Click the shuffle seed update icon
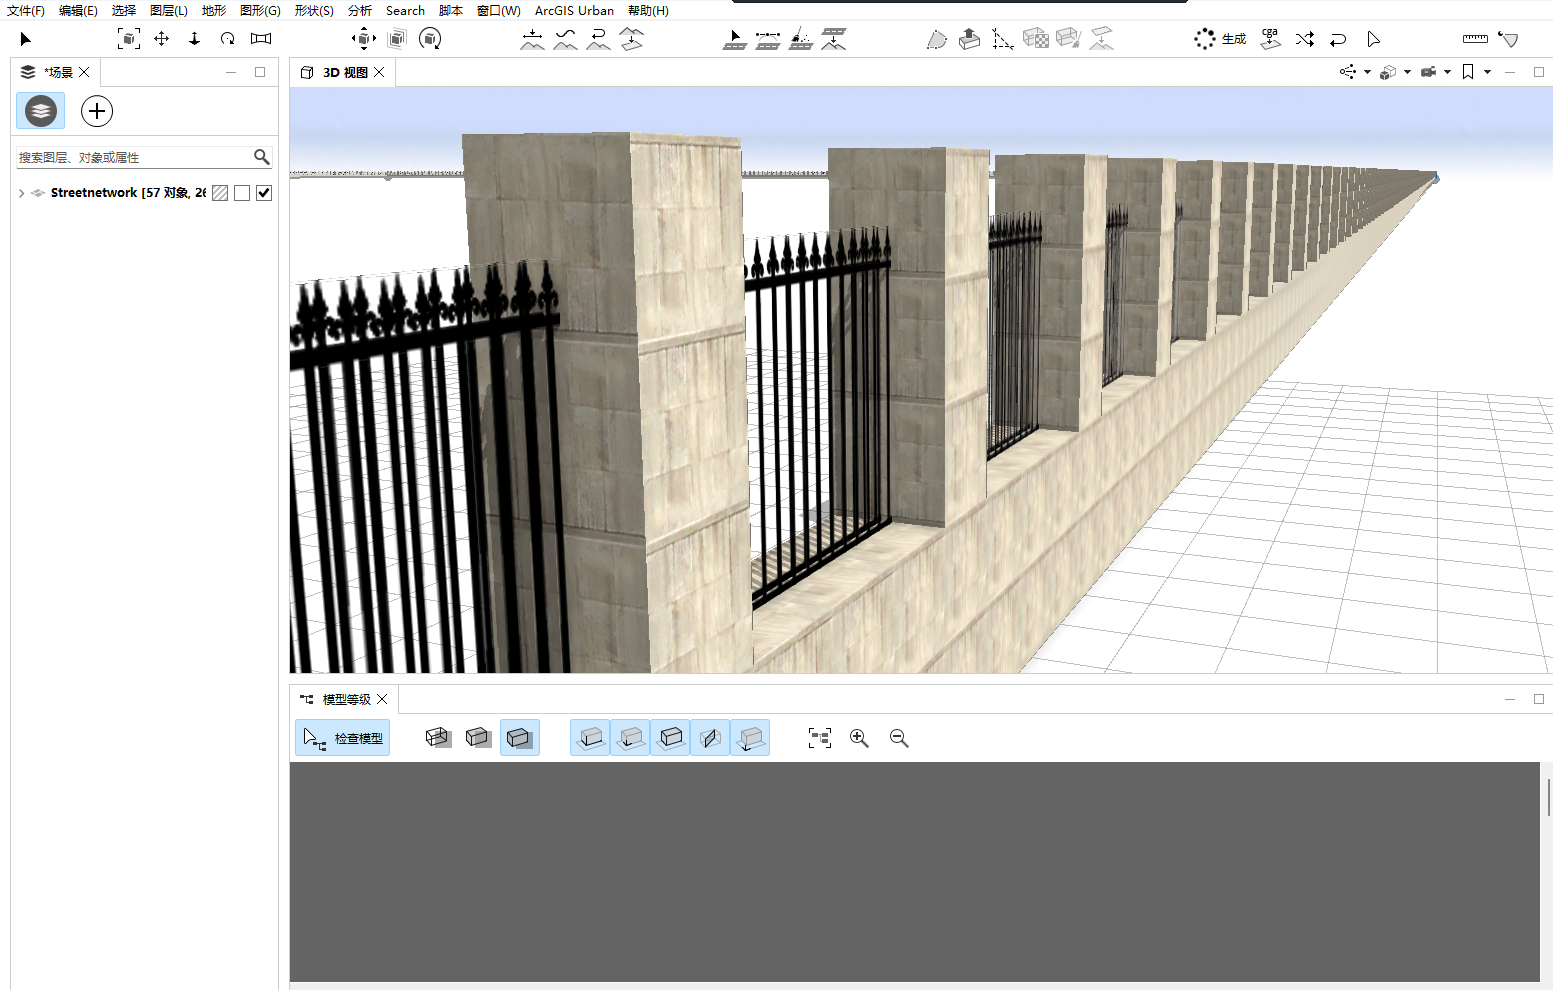The width and height of the screenshot is (1553, 990). 1305,39
